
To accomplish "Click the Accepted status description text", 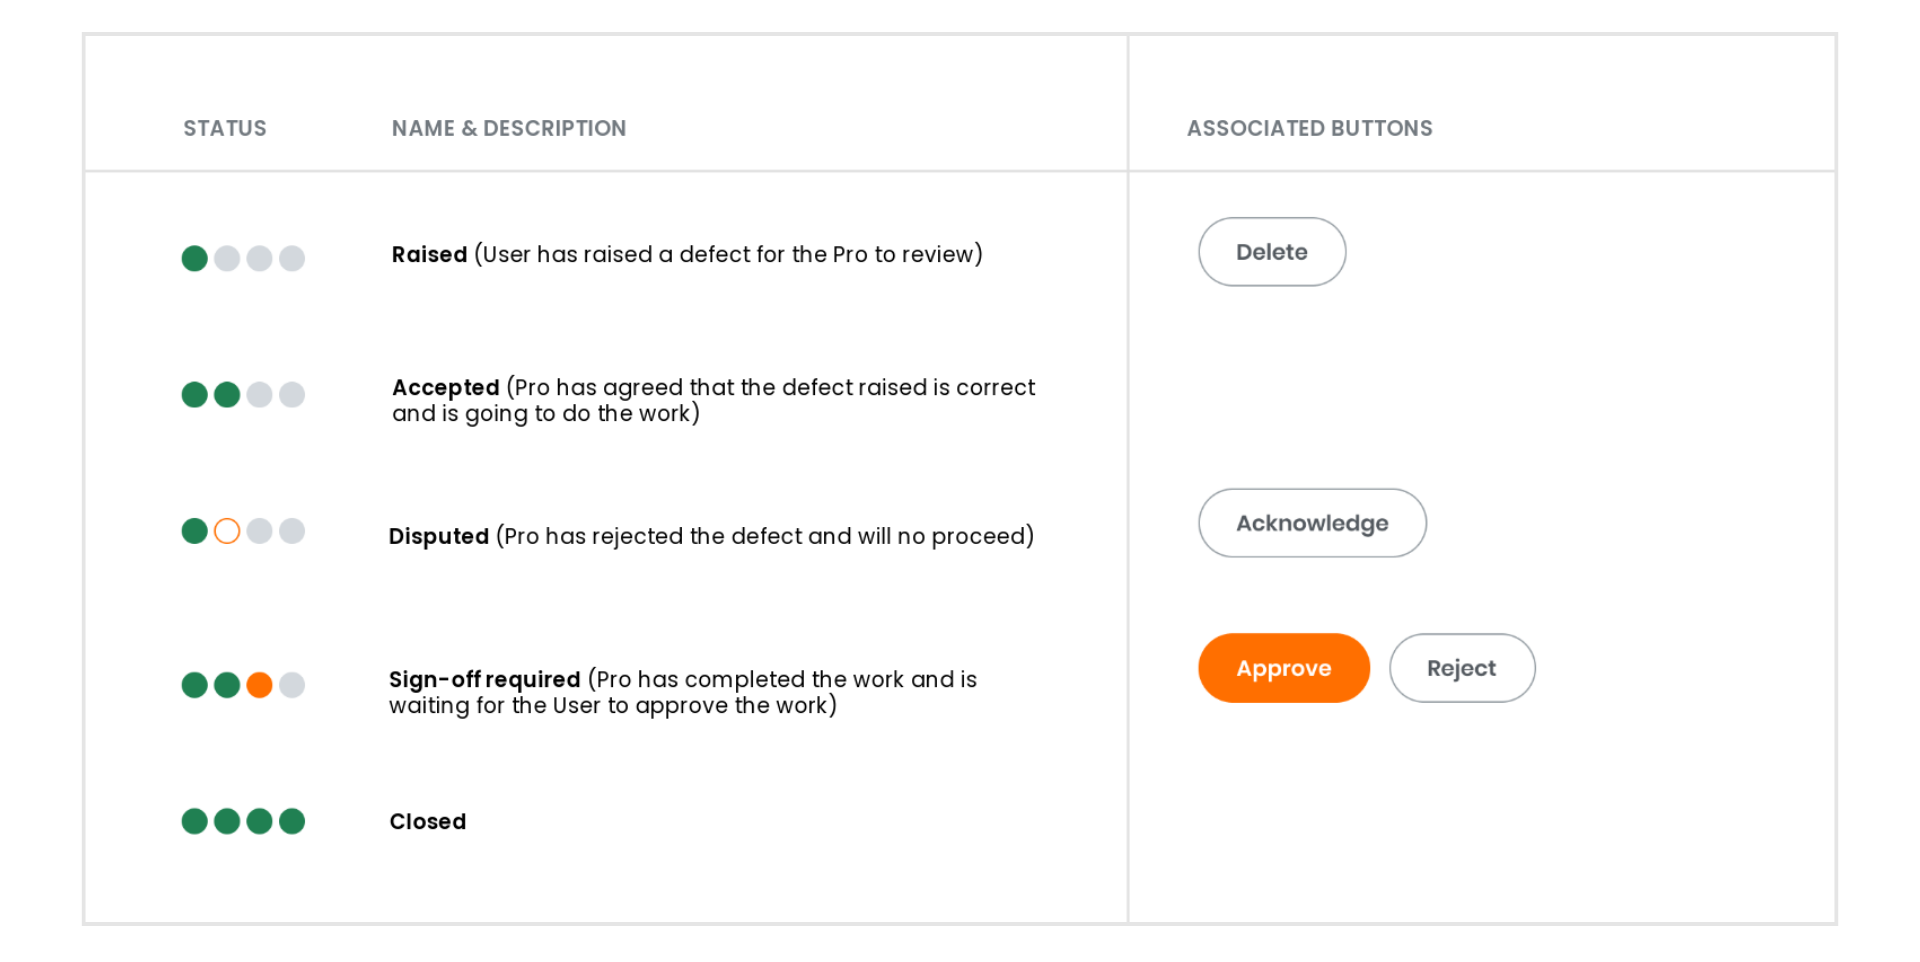I will [713, 400].
